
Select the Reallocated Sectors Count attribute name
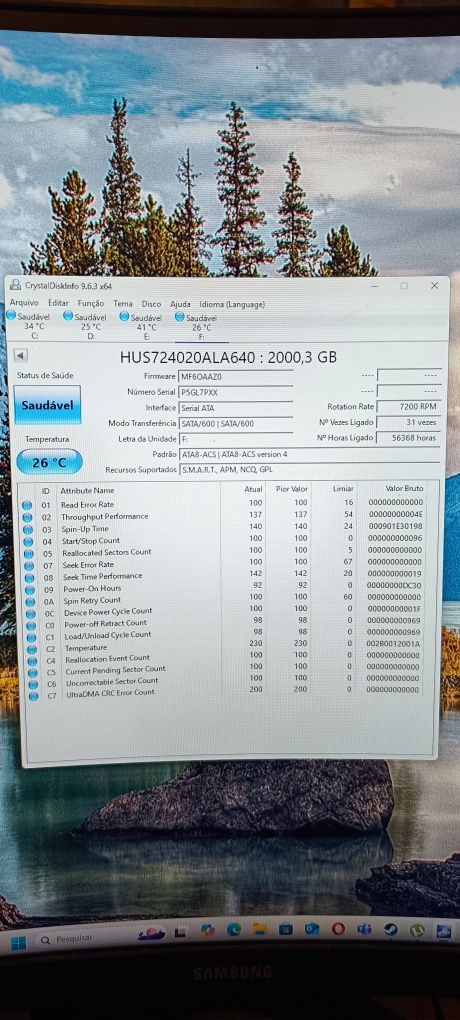pyautogui.click(x=107, y=552)
